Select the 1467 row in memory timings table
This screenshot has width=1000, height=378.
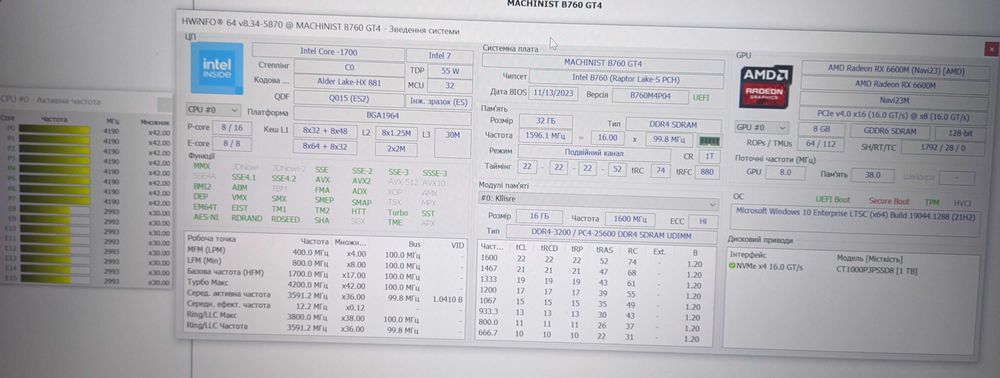tap(594, 271)
